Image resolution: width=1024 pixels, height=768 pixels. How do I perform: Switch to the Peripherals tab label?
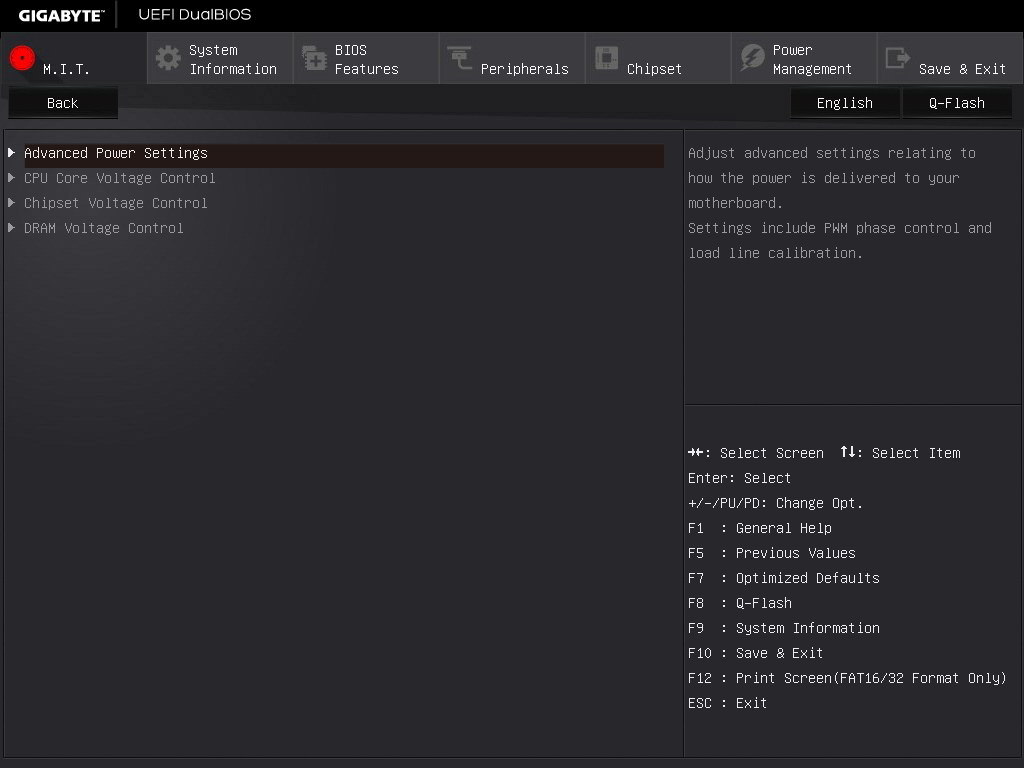point(524,69)
